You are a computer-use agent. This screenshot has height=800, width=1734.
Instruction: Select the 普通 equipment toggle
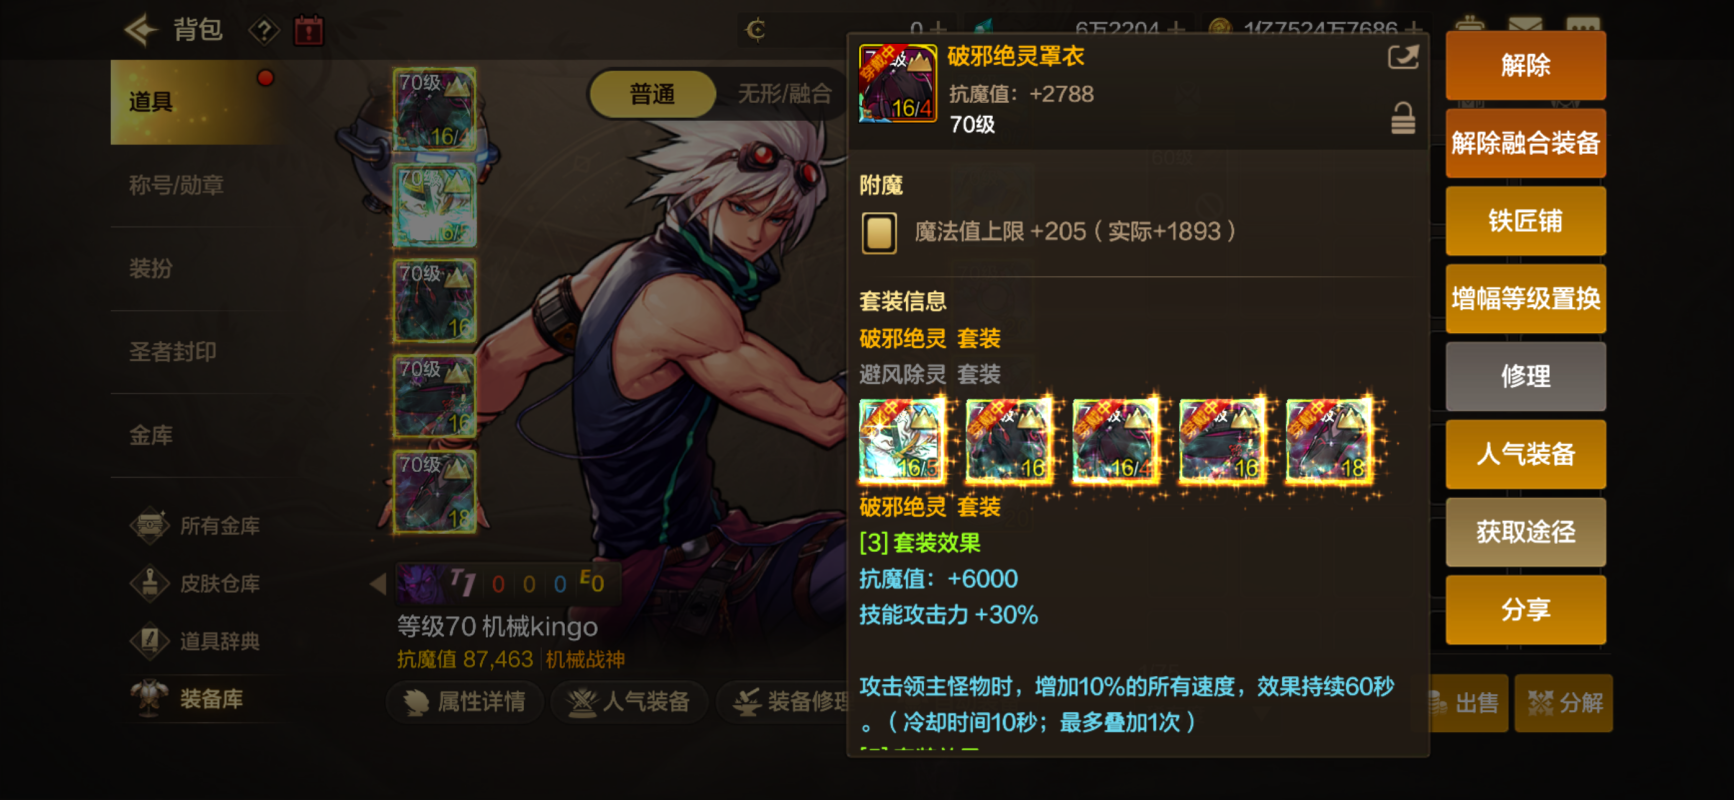[652, 94]
